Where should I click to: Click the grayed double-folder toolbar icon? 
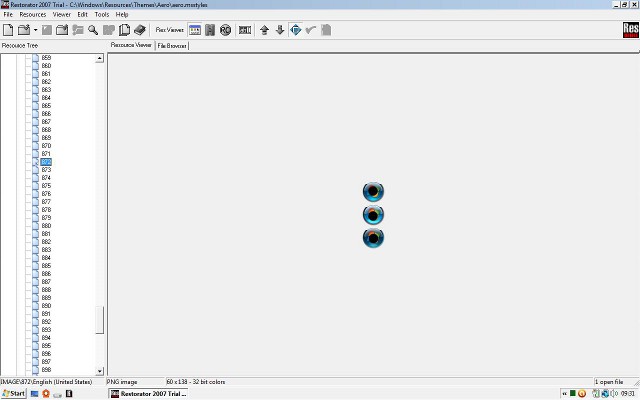coord(109,30)
